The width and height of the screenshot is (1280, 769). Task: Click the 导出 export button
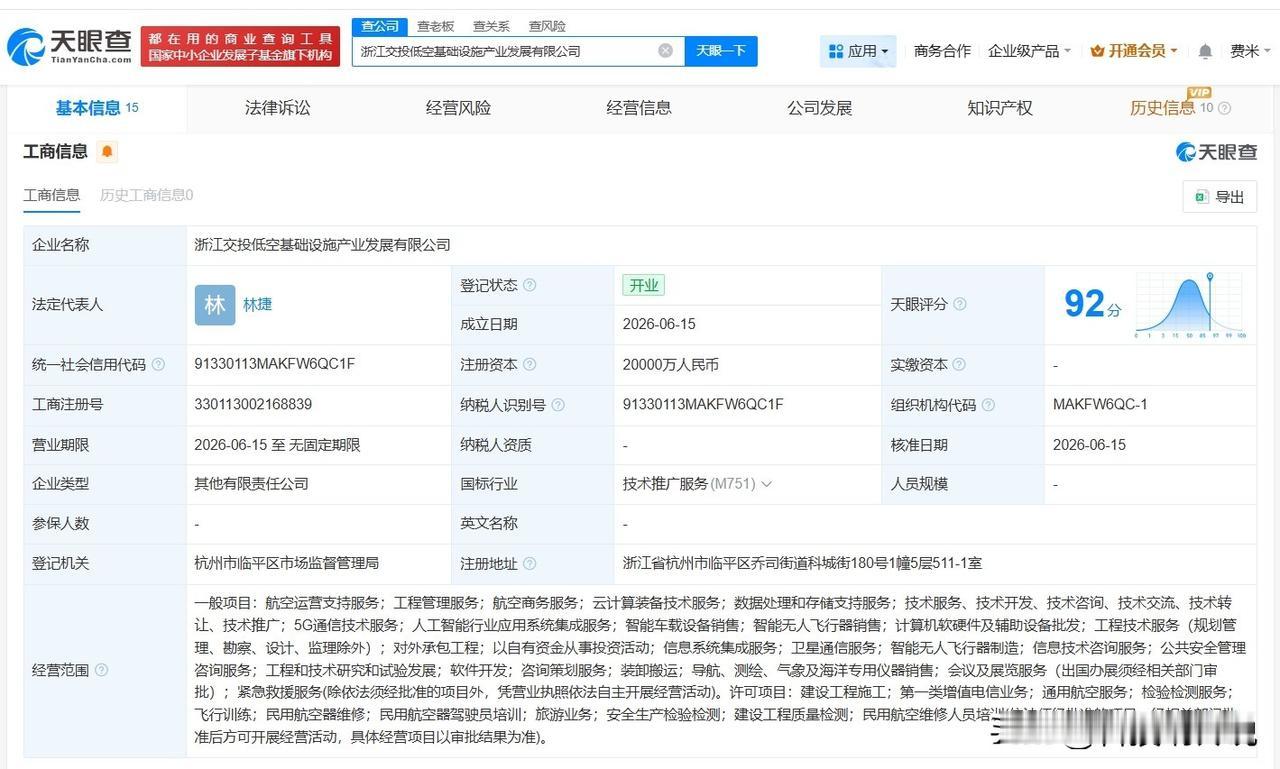click(x=1219, y=197)
